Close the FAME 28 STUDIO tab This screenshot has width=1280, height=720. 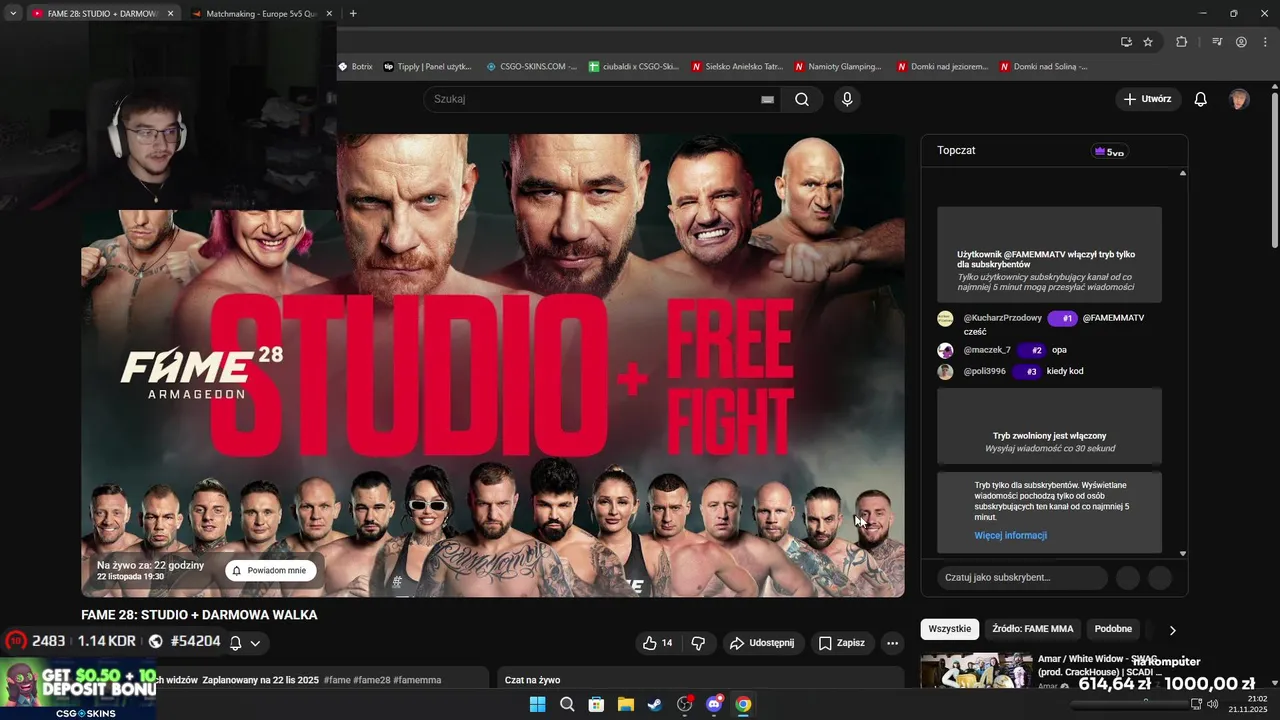pyautogui.click(x=170, y=14)
